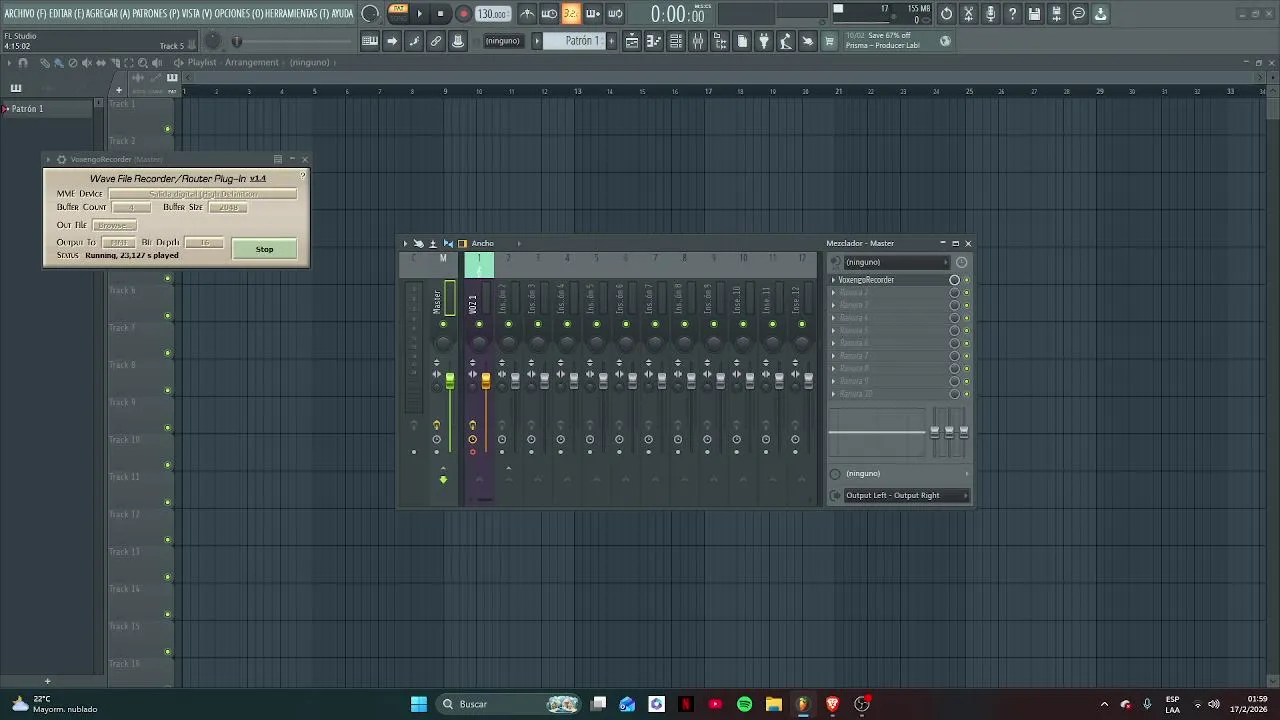Viewport: 1280px width, 720px height.
Task: Click help question mark in Wave File Recorder
Action: pyautogui.click(x=303, y=176)
